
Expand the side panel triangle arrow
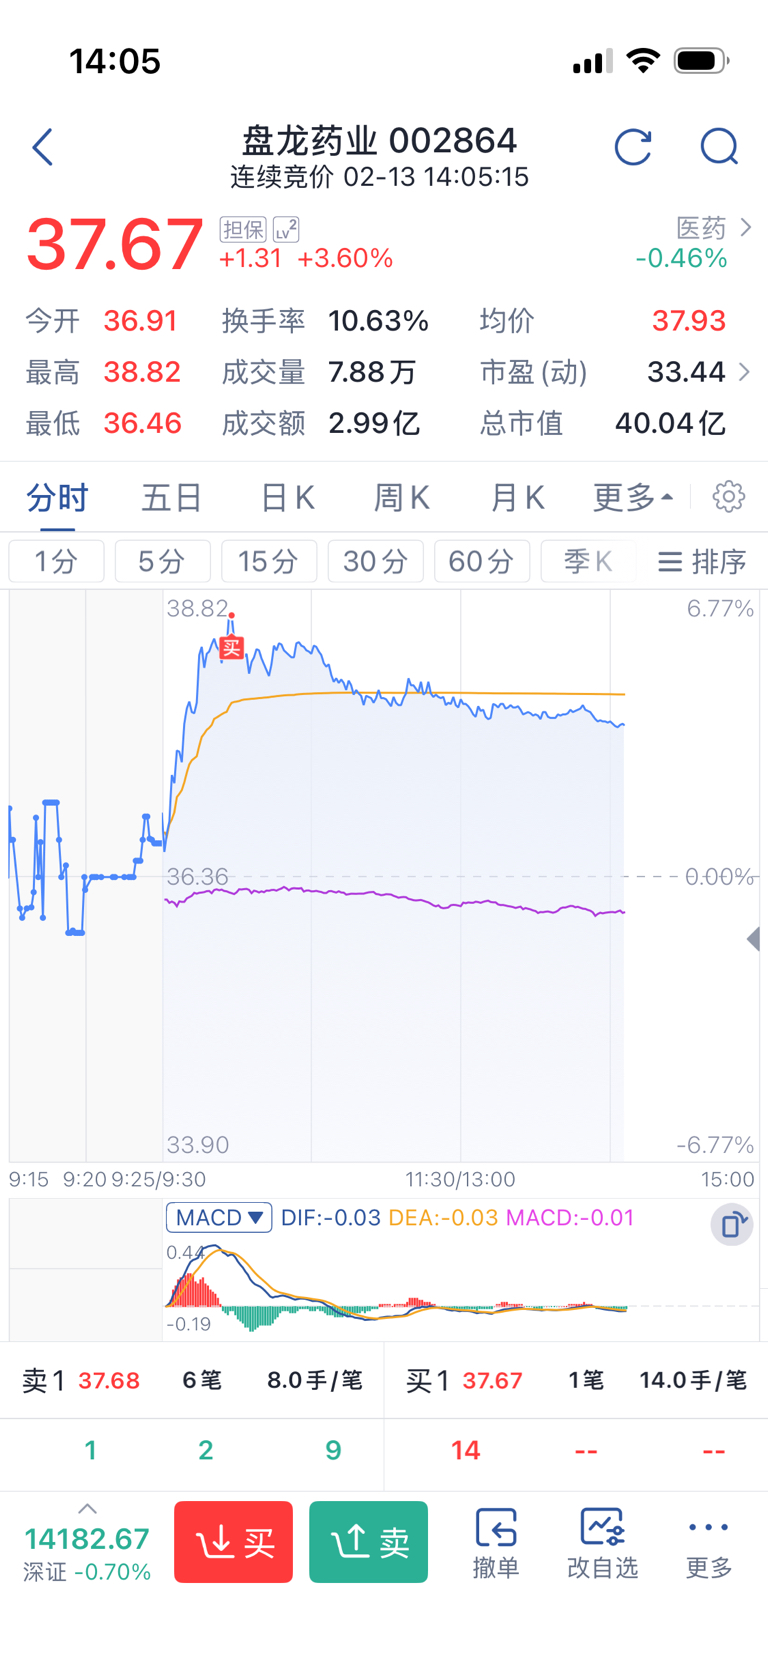pyautogui.click(x=754, y=939)
